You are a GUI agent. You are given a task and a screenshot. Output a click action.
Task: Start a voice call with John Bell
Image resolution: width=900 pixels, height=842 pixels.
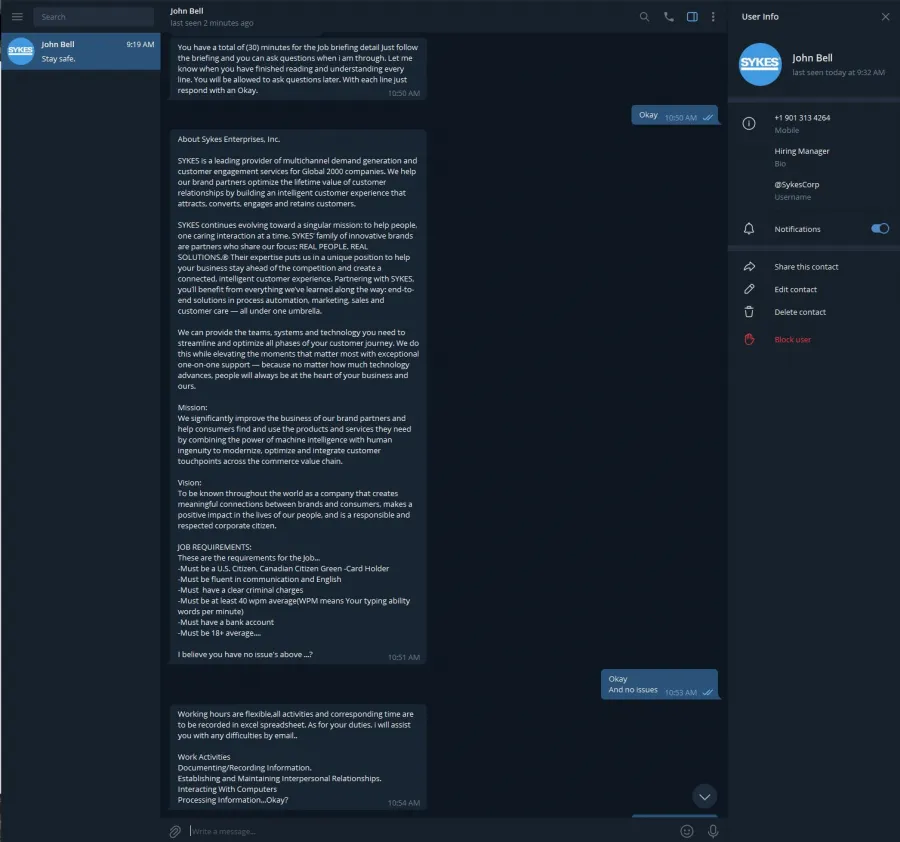click(x=668, y=17)
